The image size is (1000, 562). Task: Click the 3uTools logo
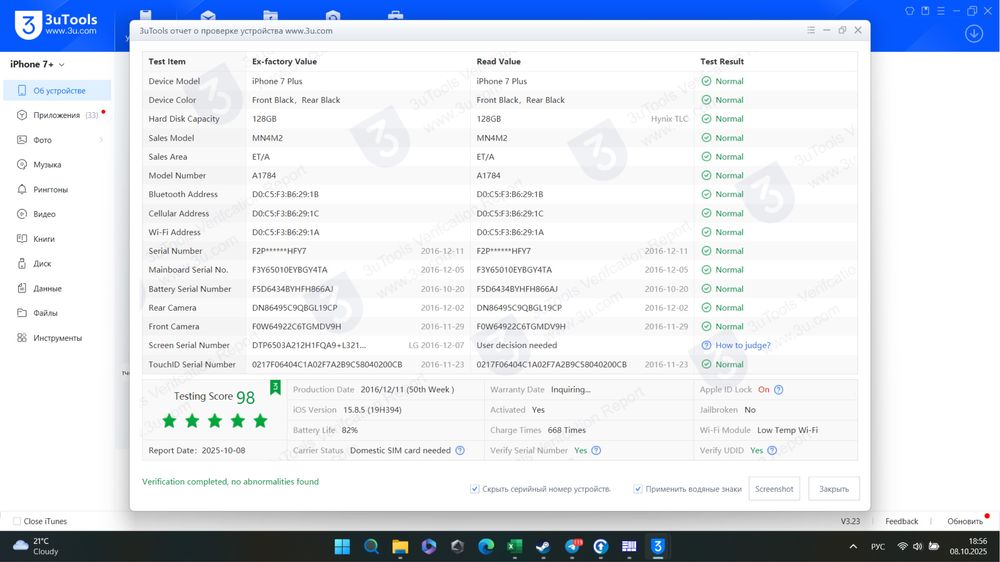(x=56, y=24)
